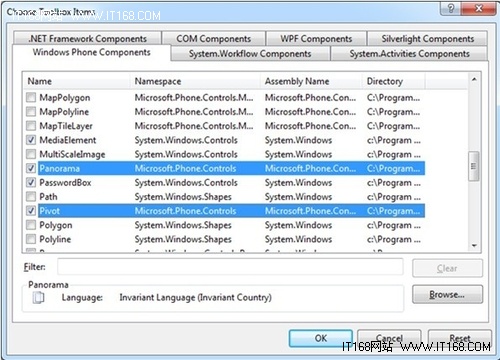The height and width of the screenshot is (360, 500).
Task: Select the Polyline row name
Action: [x=55, y=239]
